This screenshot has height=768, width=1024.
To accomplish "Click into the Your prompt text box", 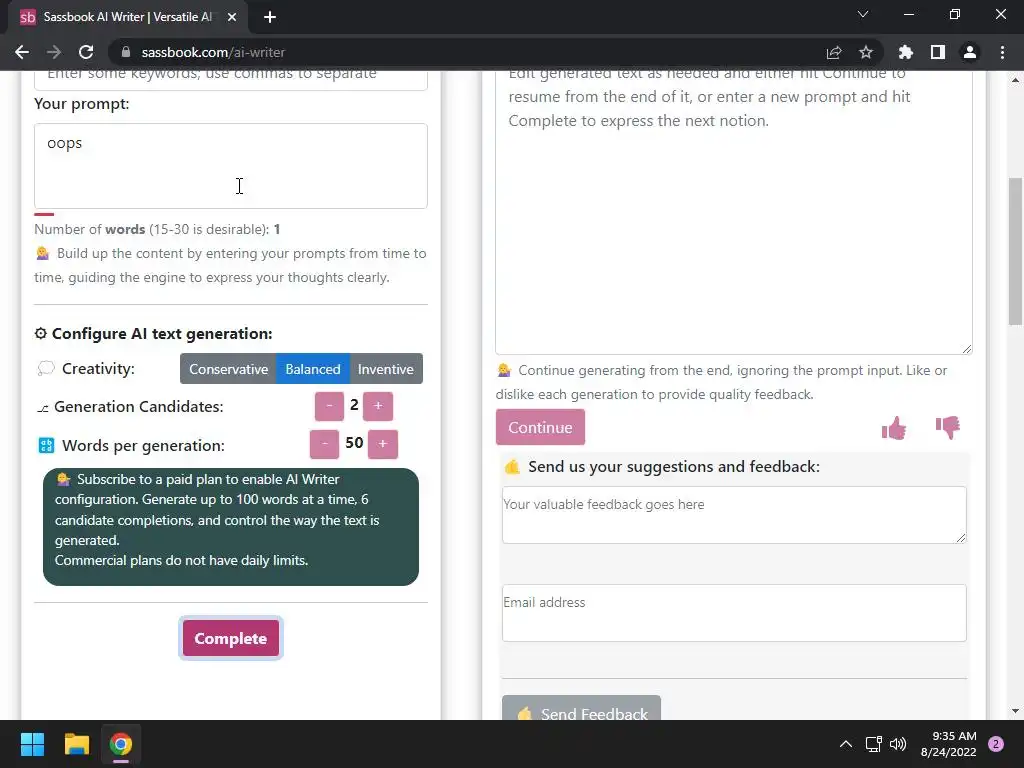I will click(231, 166).
